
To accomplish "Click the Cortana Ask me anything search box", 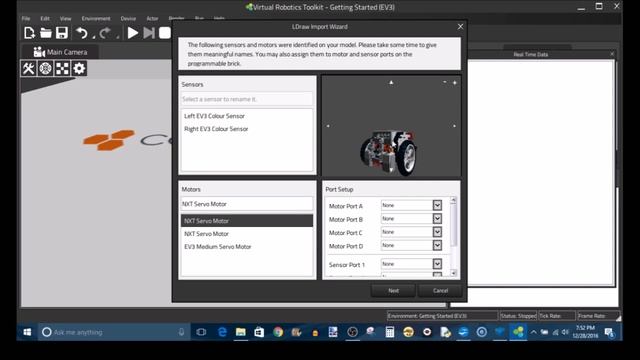I will coord(114,332).
